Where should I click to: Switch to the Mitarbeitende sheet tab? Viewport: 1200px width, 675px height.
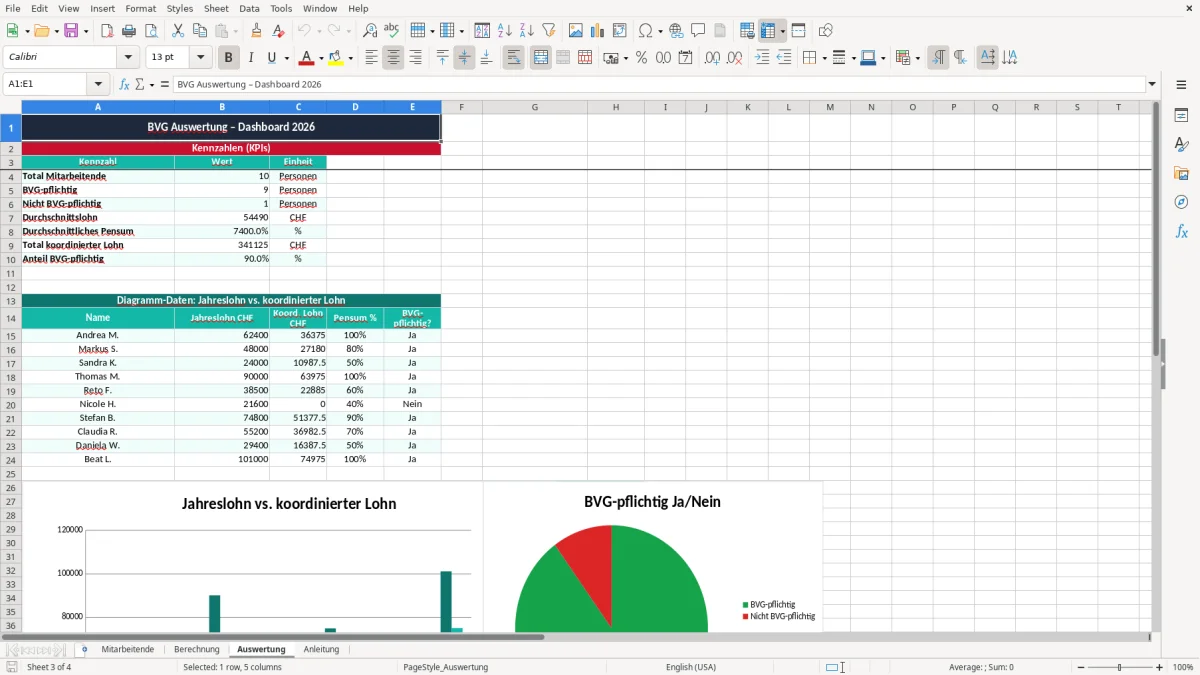[127, 649]
